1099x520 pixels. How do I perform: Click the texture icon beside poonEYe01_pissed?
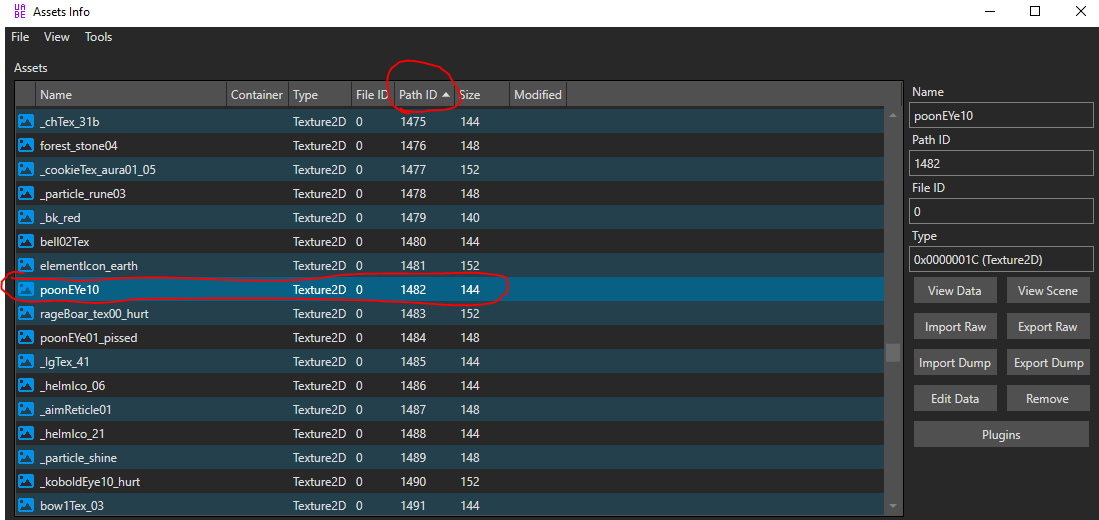click(x=26, y=338)
